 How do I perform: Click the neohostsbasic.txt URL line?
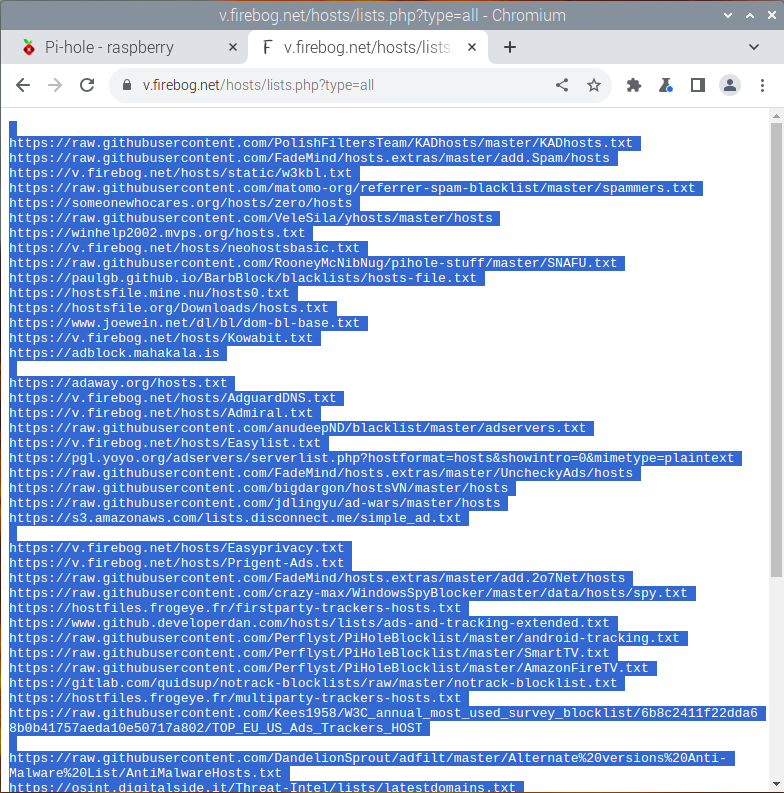click(184, 248)
